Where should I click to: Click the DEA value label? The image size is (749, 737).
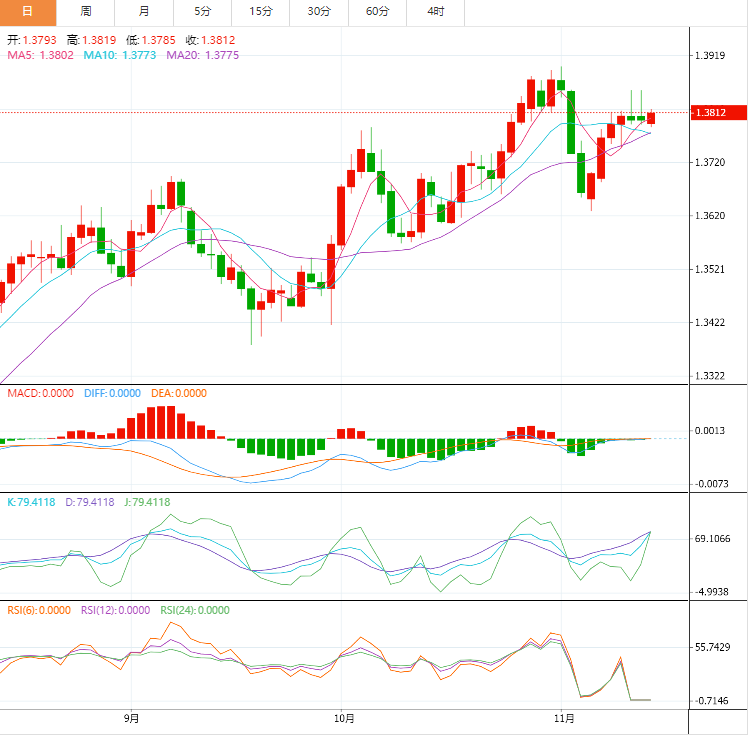[179, 394]
